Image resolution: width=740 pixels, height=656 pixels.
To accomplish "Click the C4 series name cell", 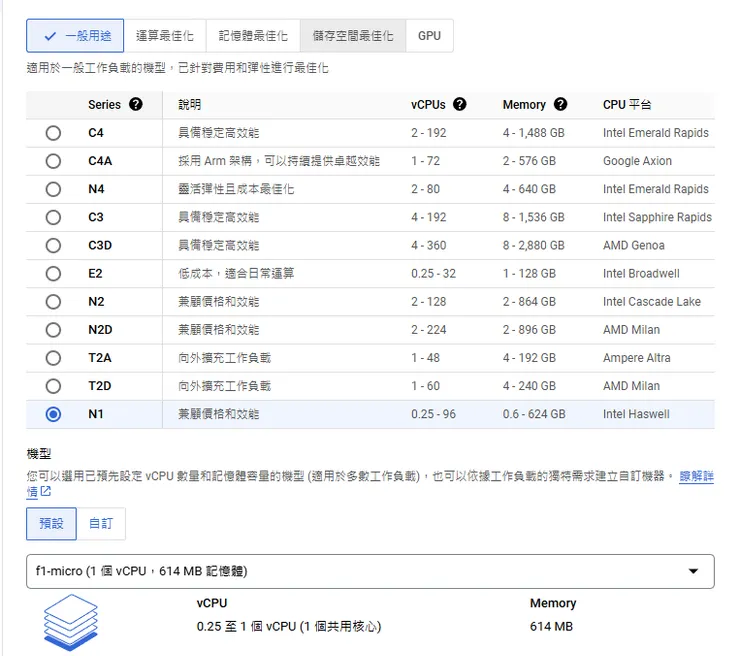I will 96,133.
